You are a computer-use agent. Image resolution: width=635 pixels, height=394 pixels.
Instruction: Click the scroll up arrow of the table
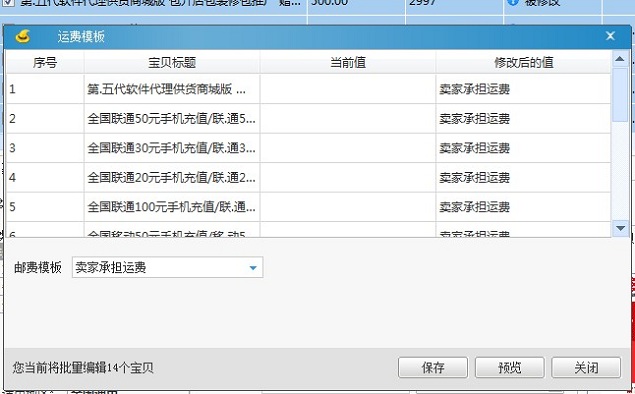pyautogui.click(x=620, y=59)
